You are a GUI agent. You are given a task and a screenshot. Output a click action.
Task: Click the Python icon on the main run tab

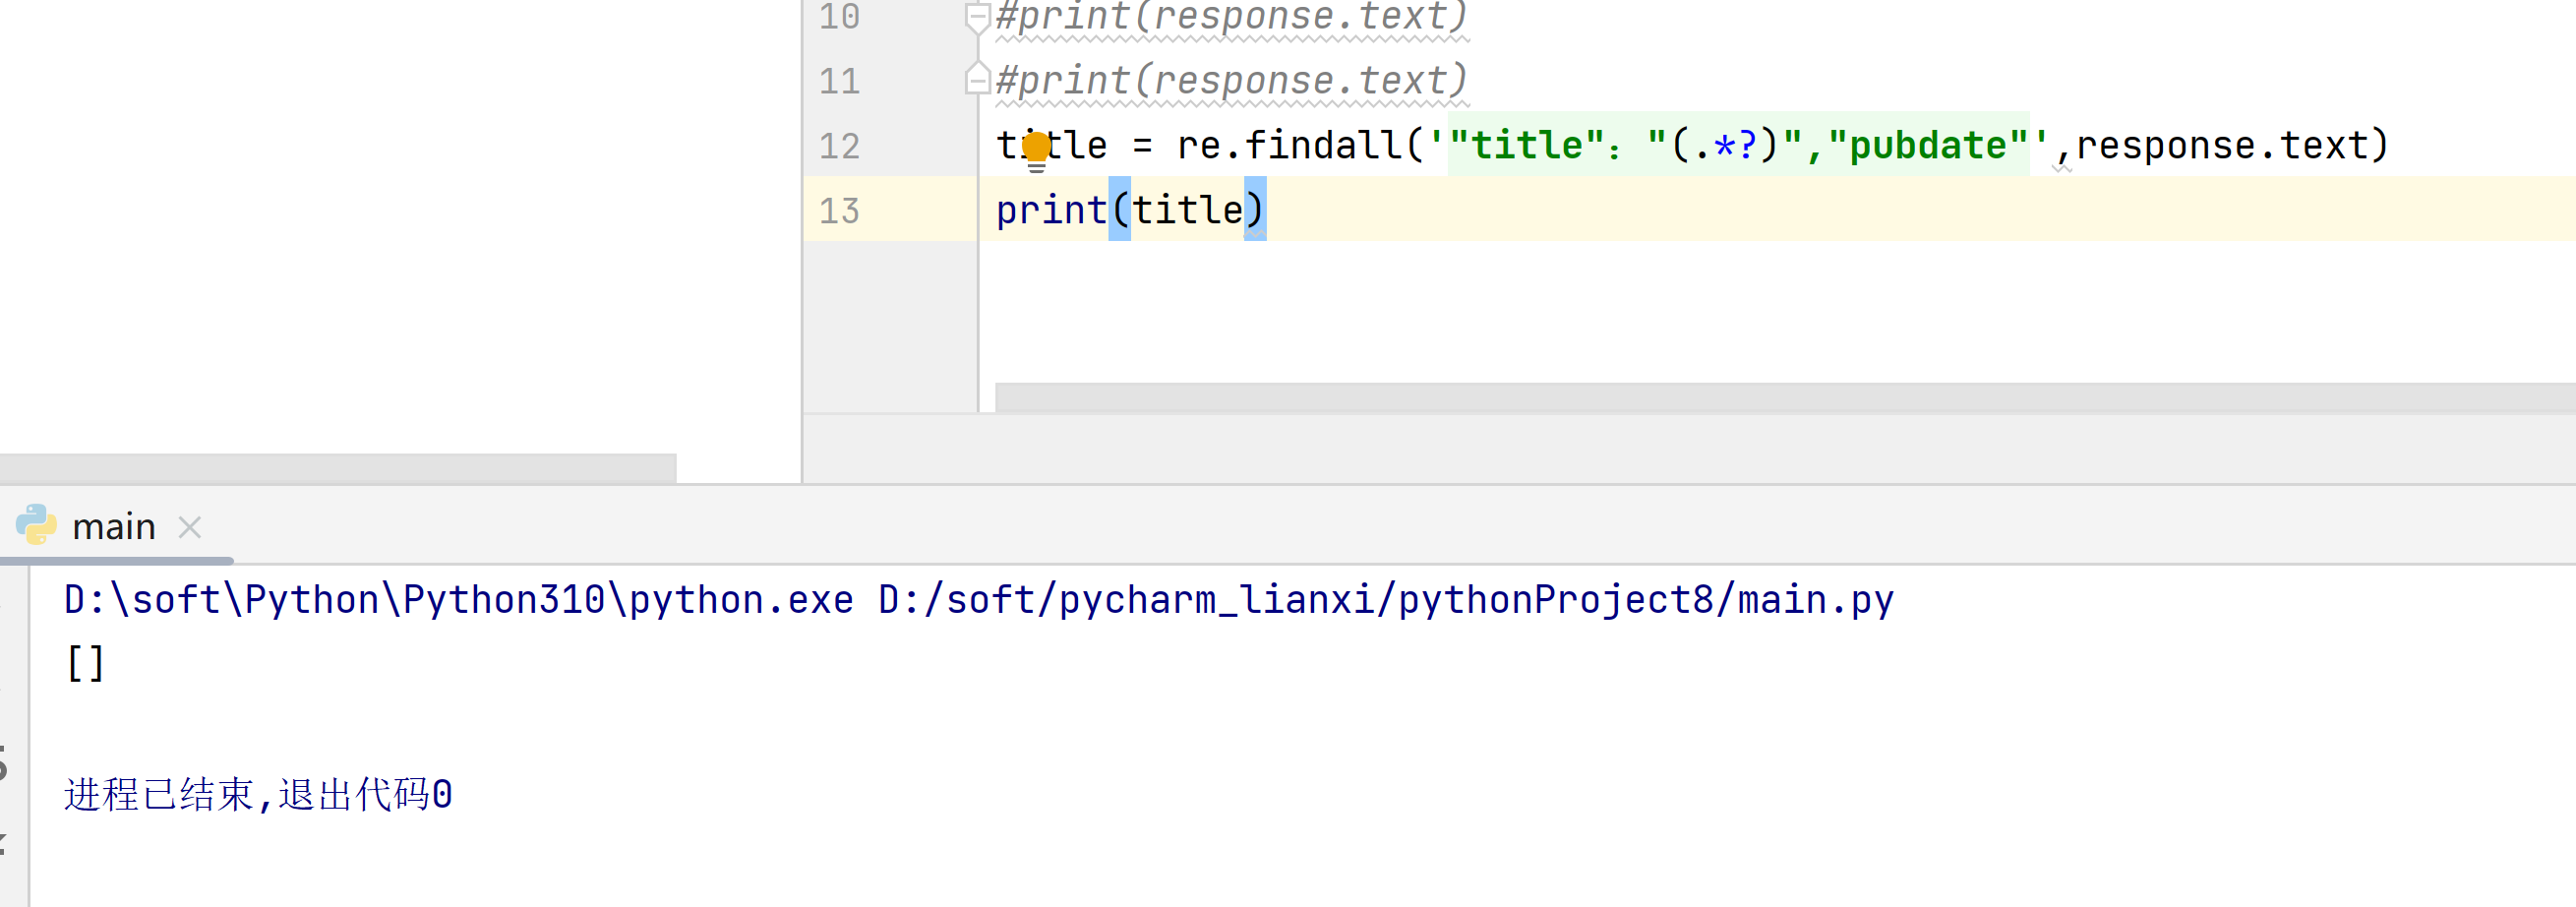click(x=36, y=525)
